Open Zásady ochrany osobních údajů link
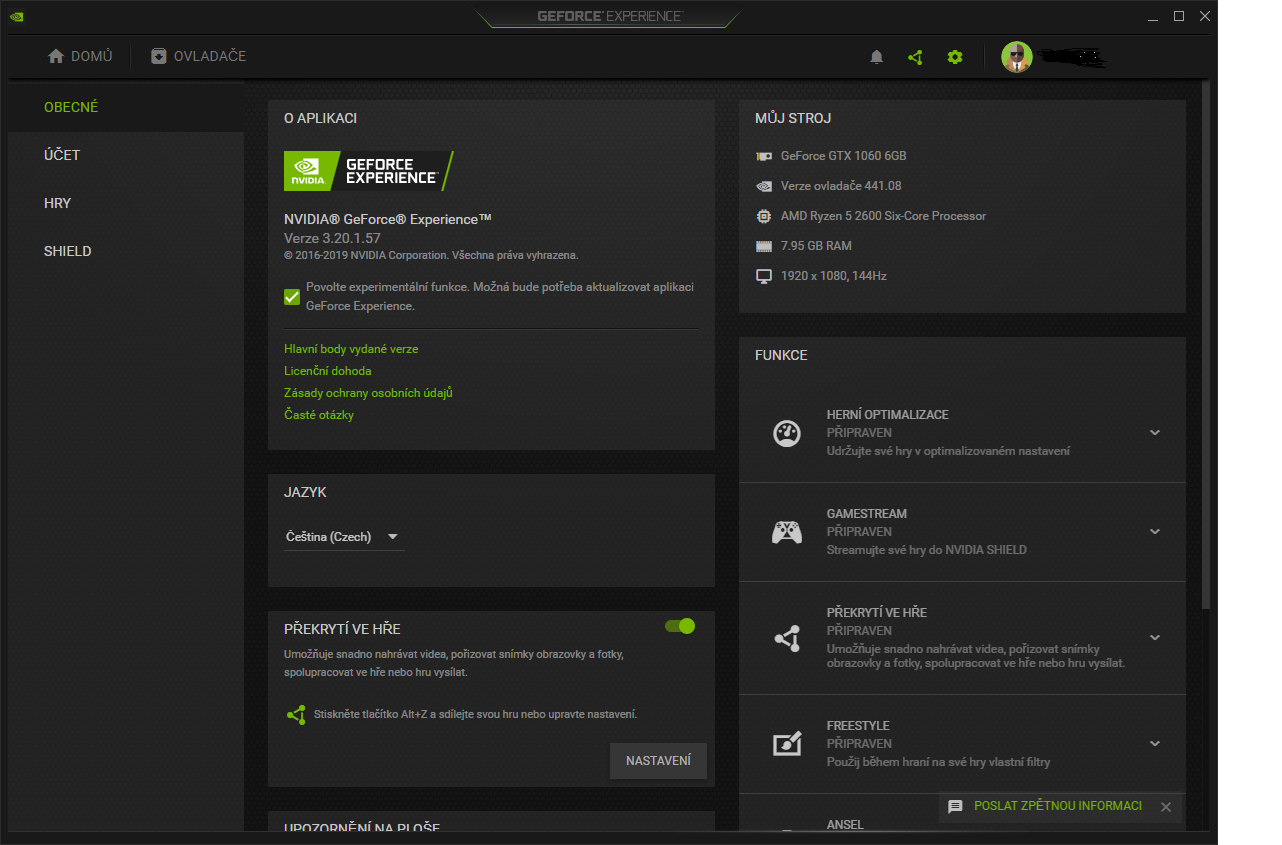Screen dimensions: 1282x845 pos(368,393)
